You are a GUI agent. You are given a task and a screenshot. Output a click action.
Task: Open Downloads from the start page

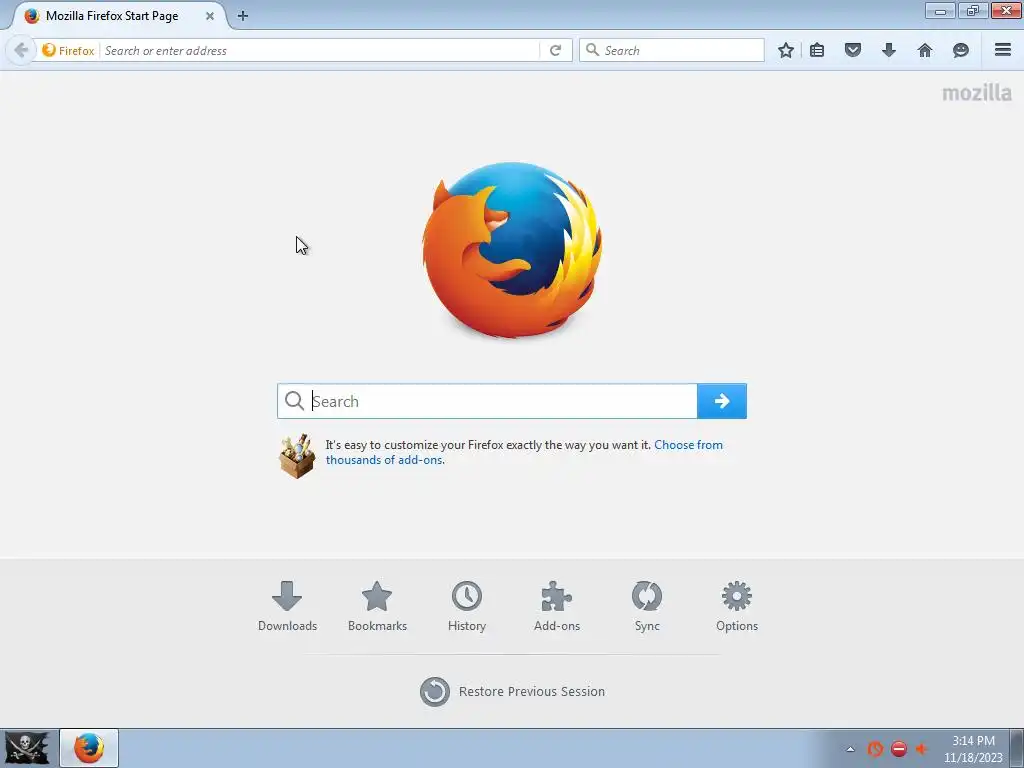click(x=287, y=607)
